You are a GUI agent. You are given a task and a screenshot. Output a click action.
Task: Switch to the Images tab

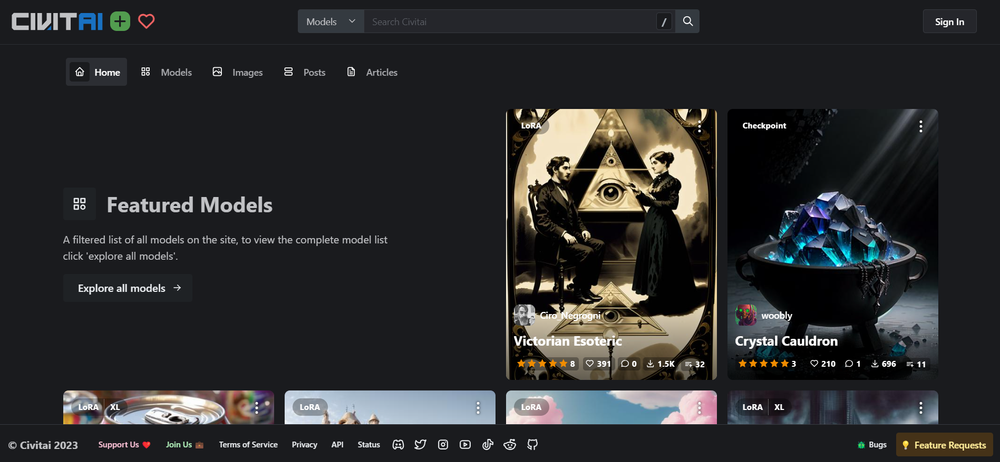237,72
